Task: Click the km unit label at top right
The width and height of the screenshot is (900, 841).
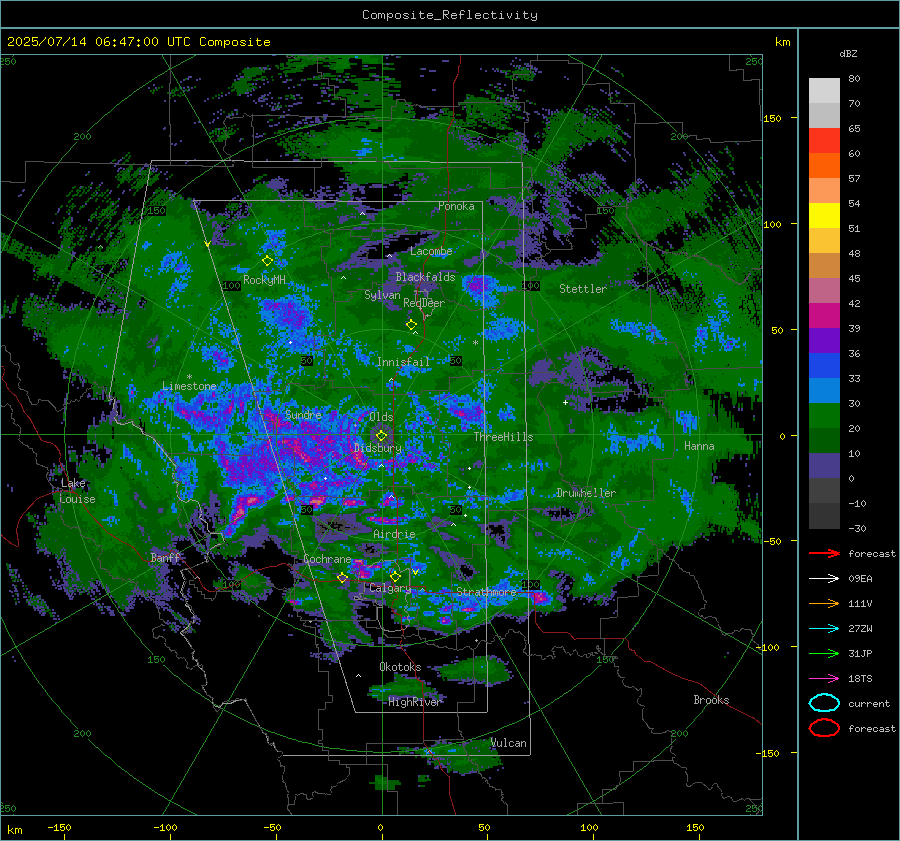Action: coord(782,42)
